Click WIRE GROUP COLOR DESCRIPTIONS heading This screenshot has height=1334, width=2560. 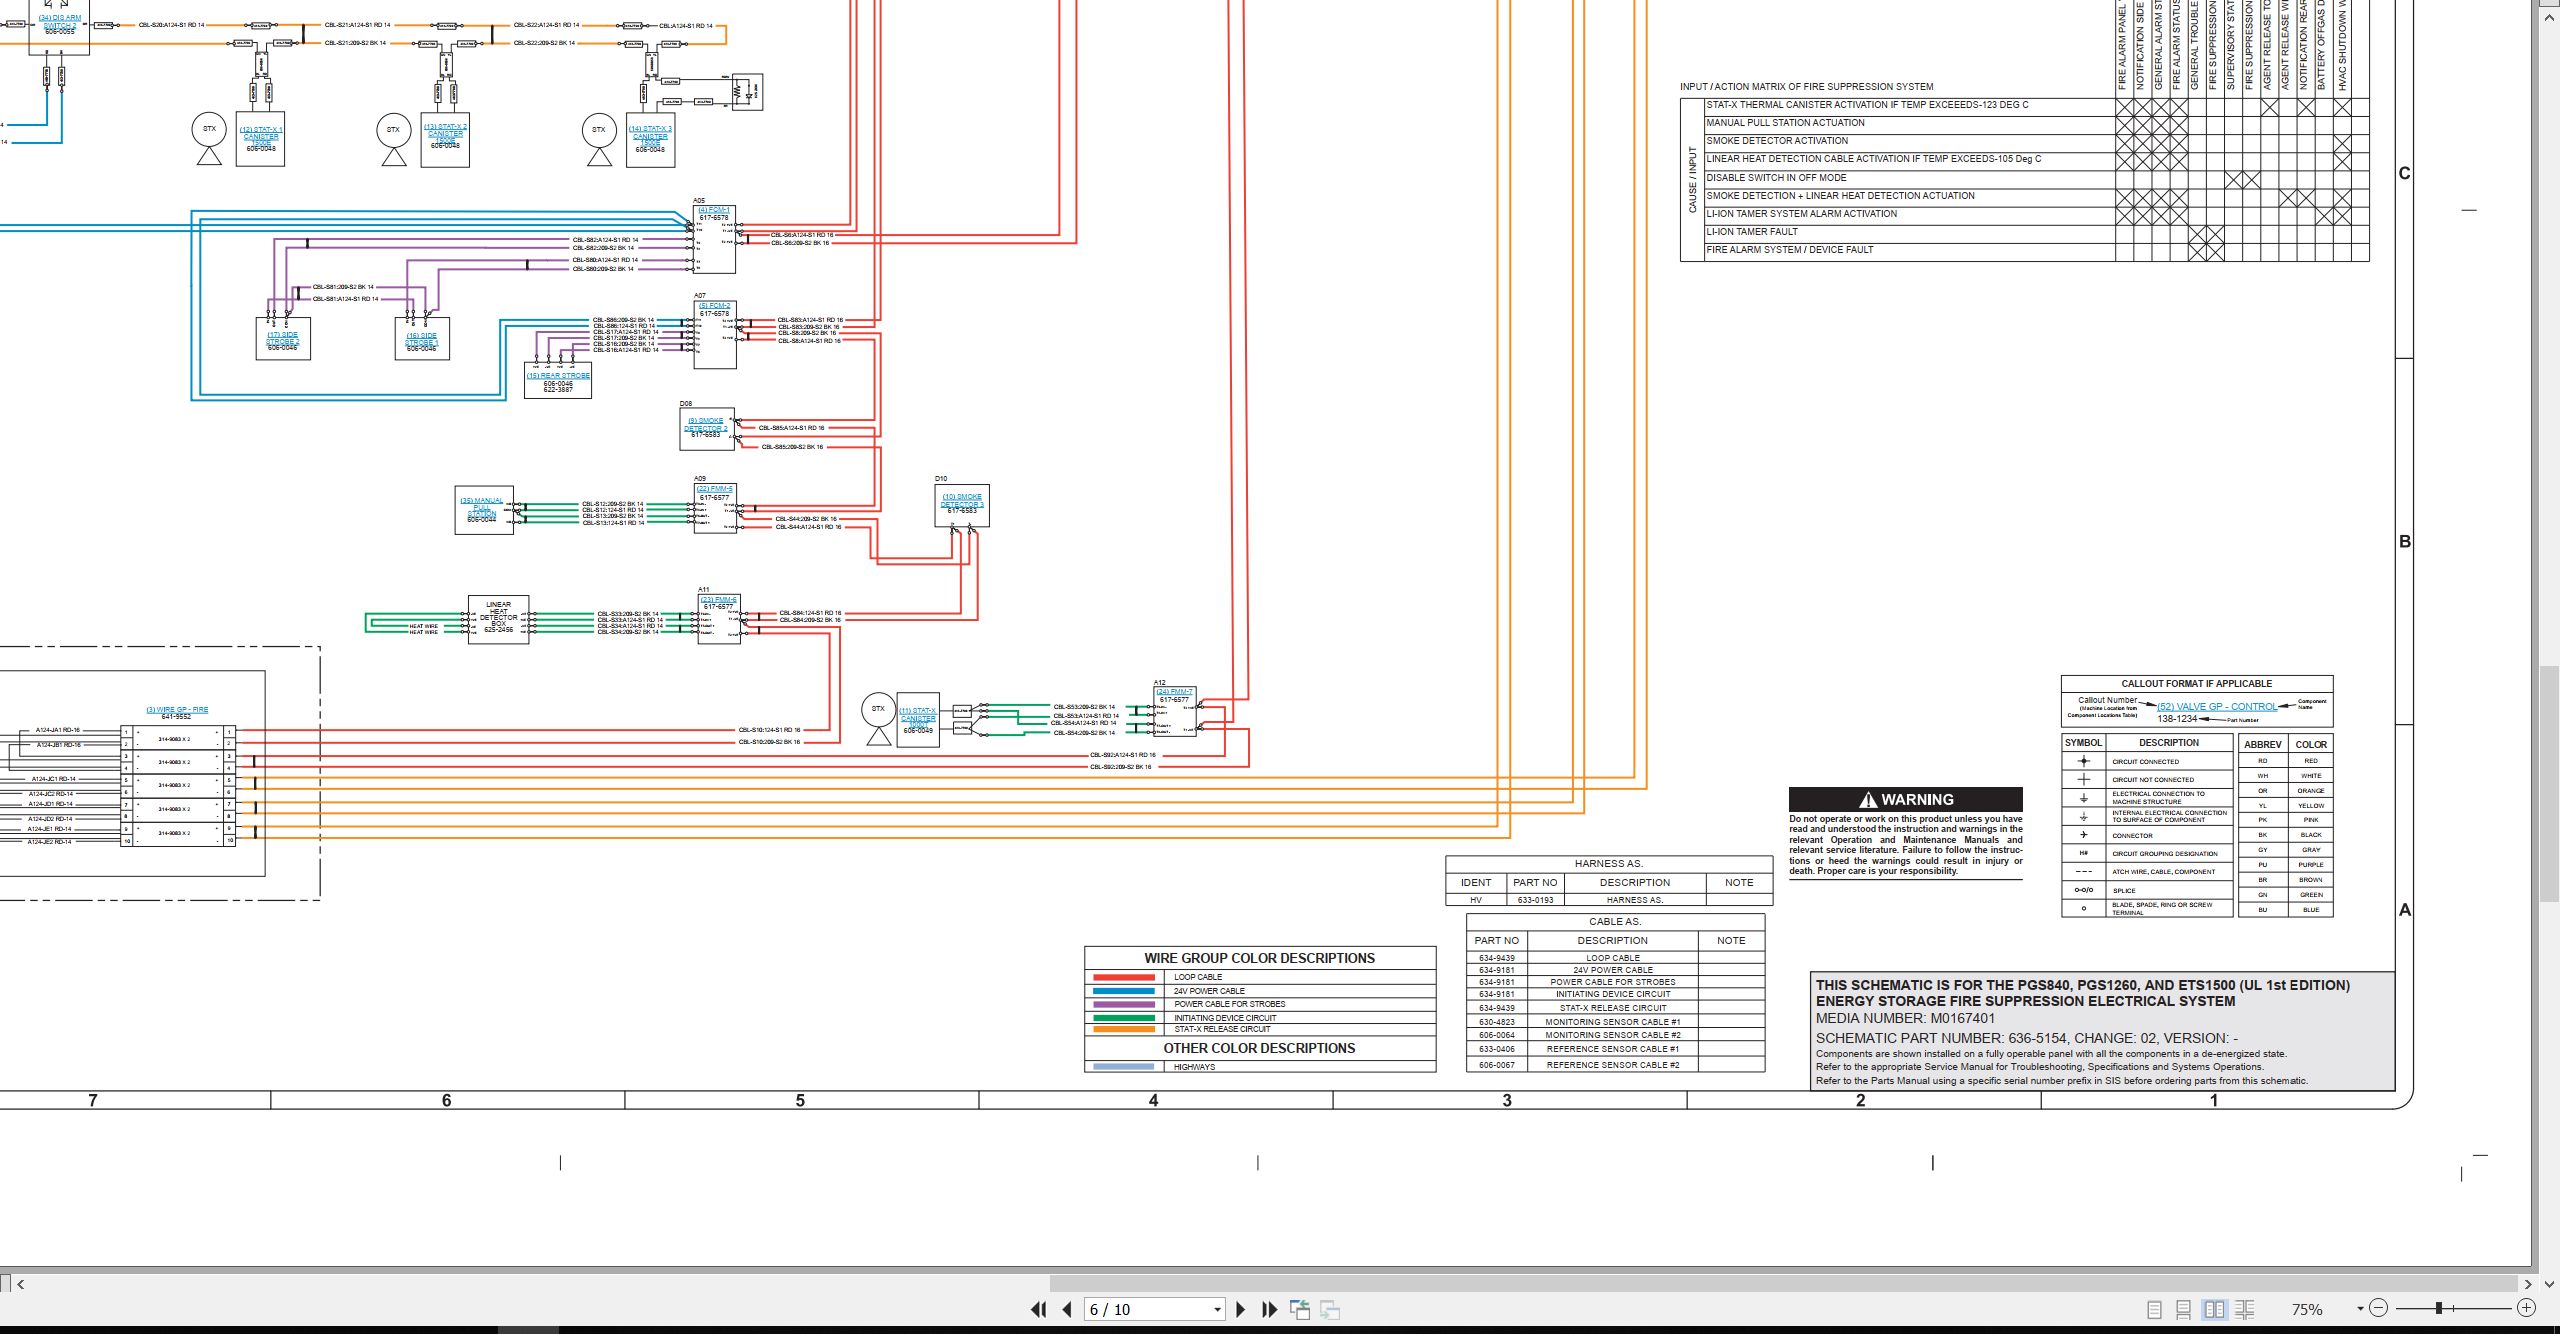point(1260,958)
